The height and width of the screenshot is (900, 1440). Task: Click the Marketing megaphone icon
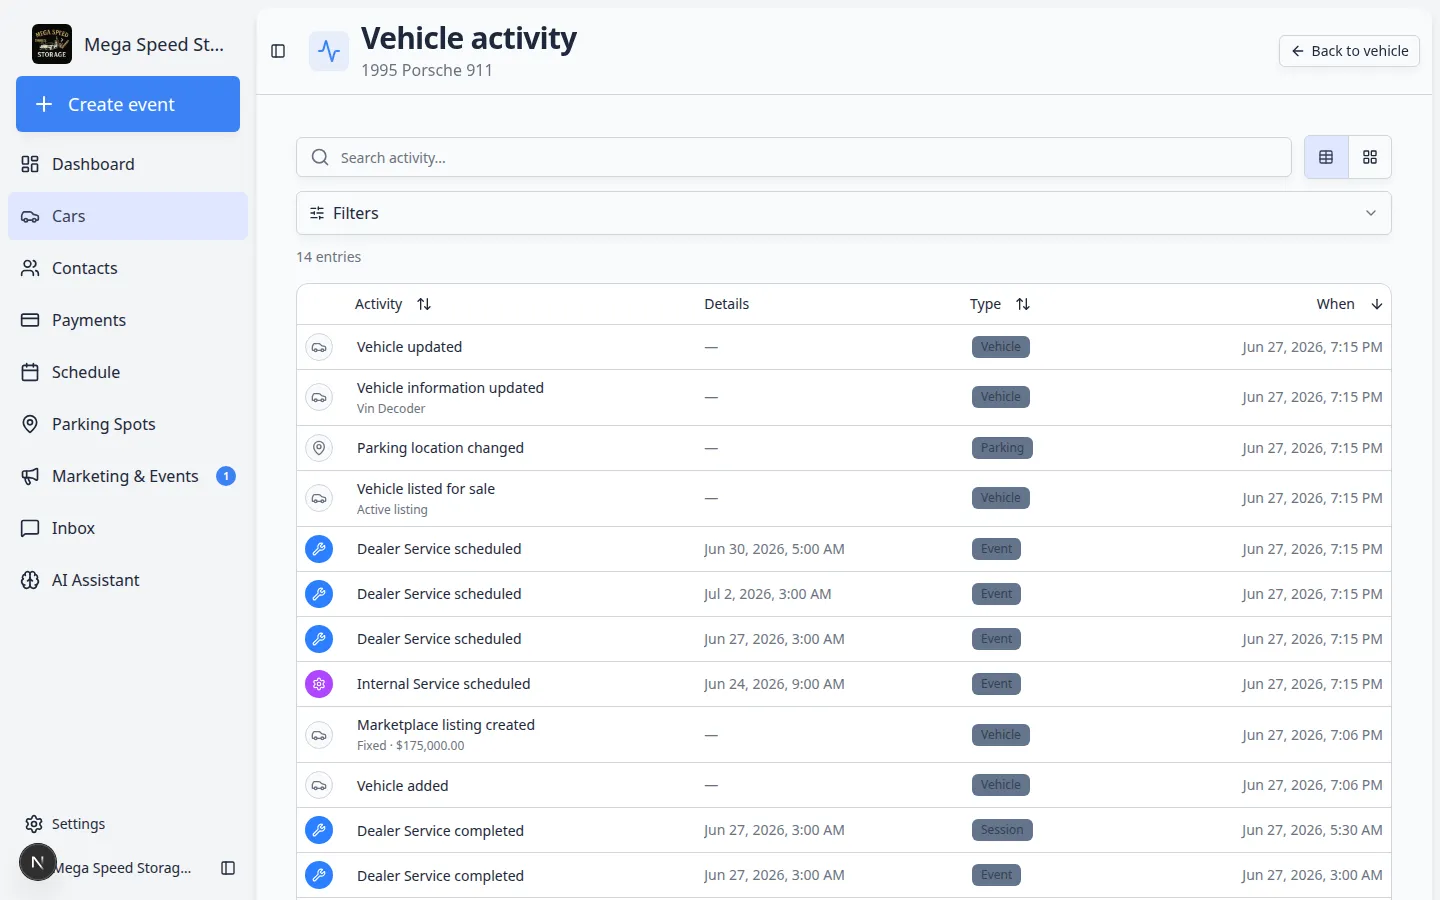pyautogui.click(x=30, y=476)
